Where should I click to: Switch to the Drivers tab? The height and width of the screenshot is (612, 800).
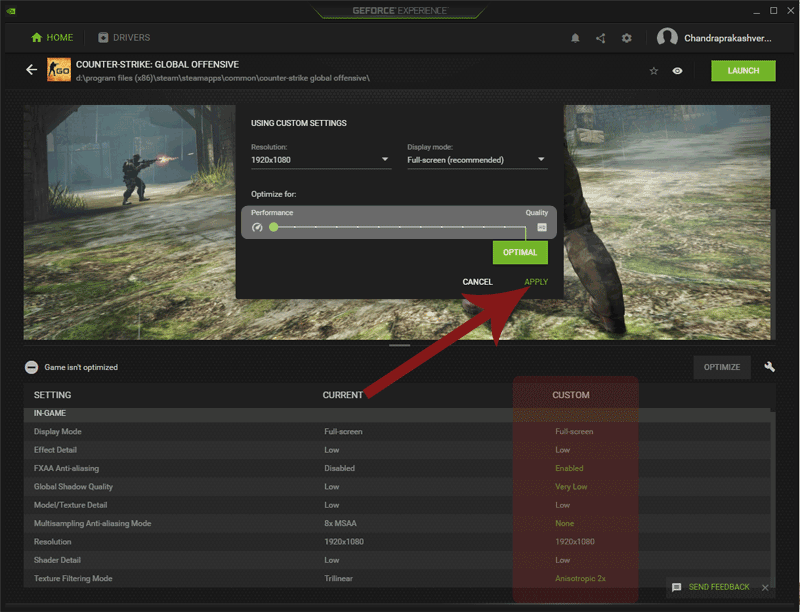tap(124, 38)
